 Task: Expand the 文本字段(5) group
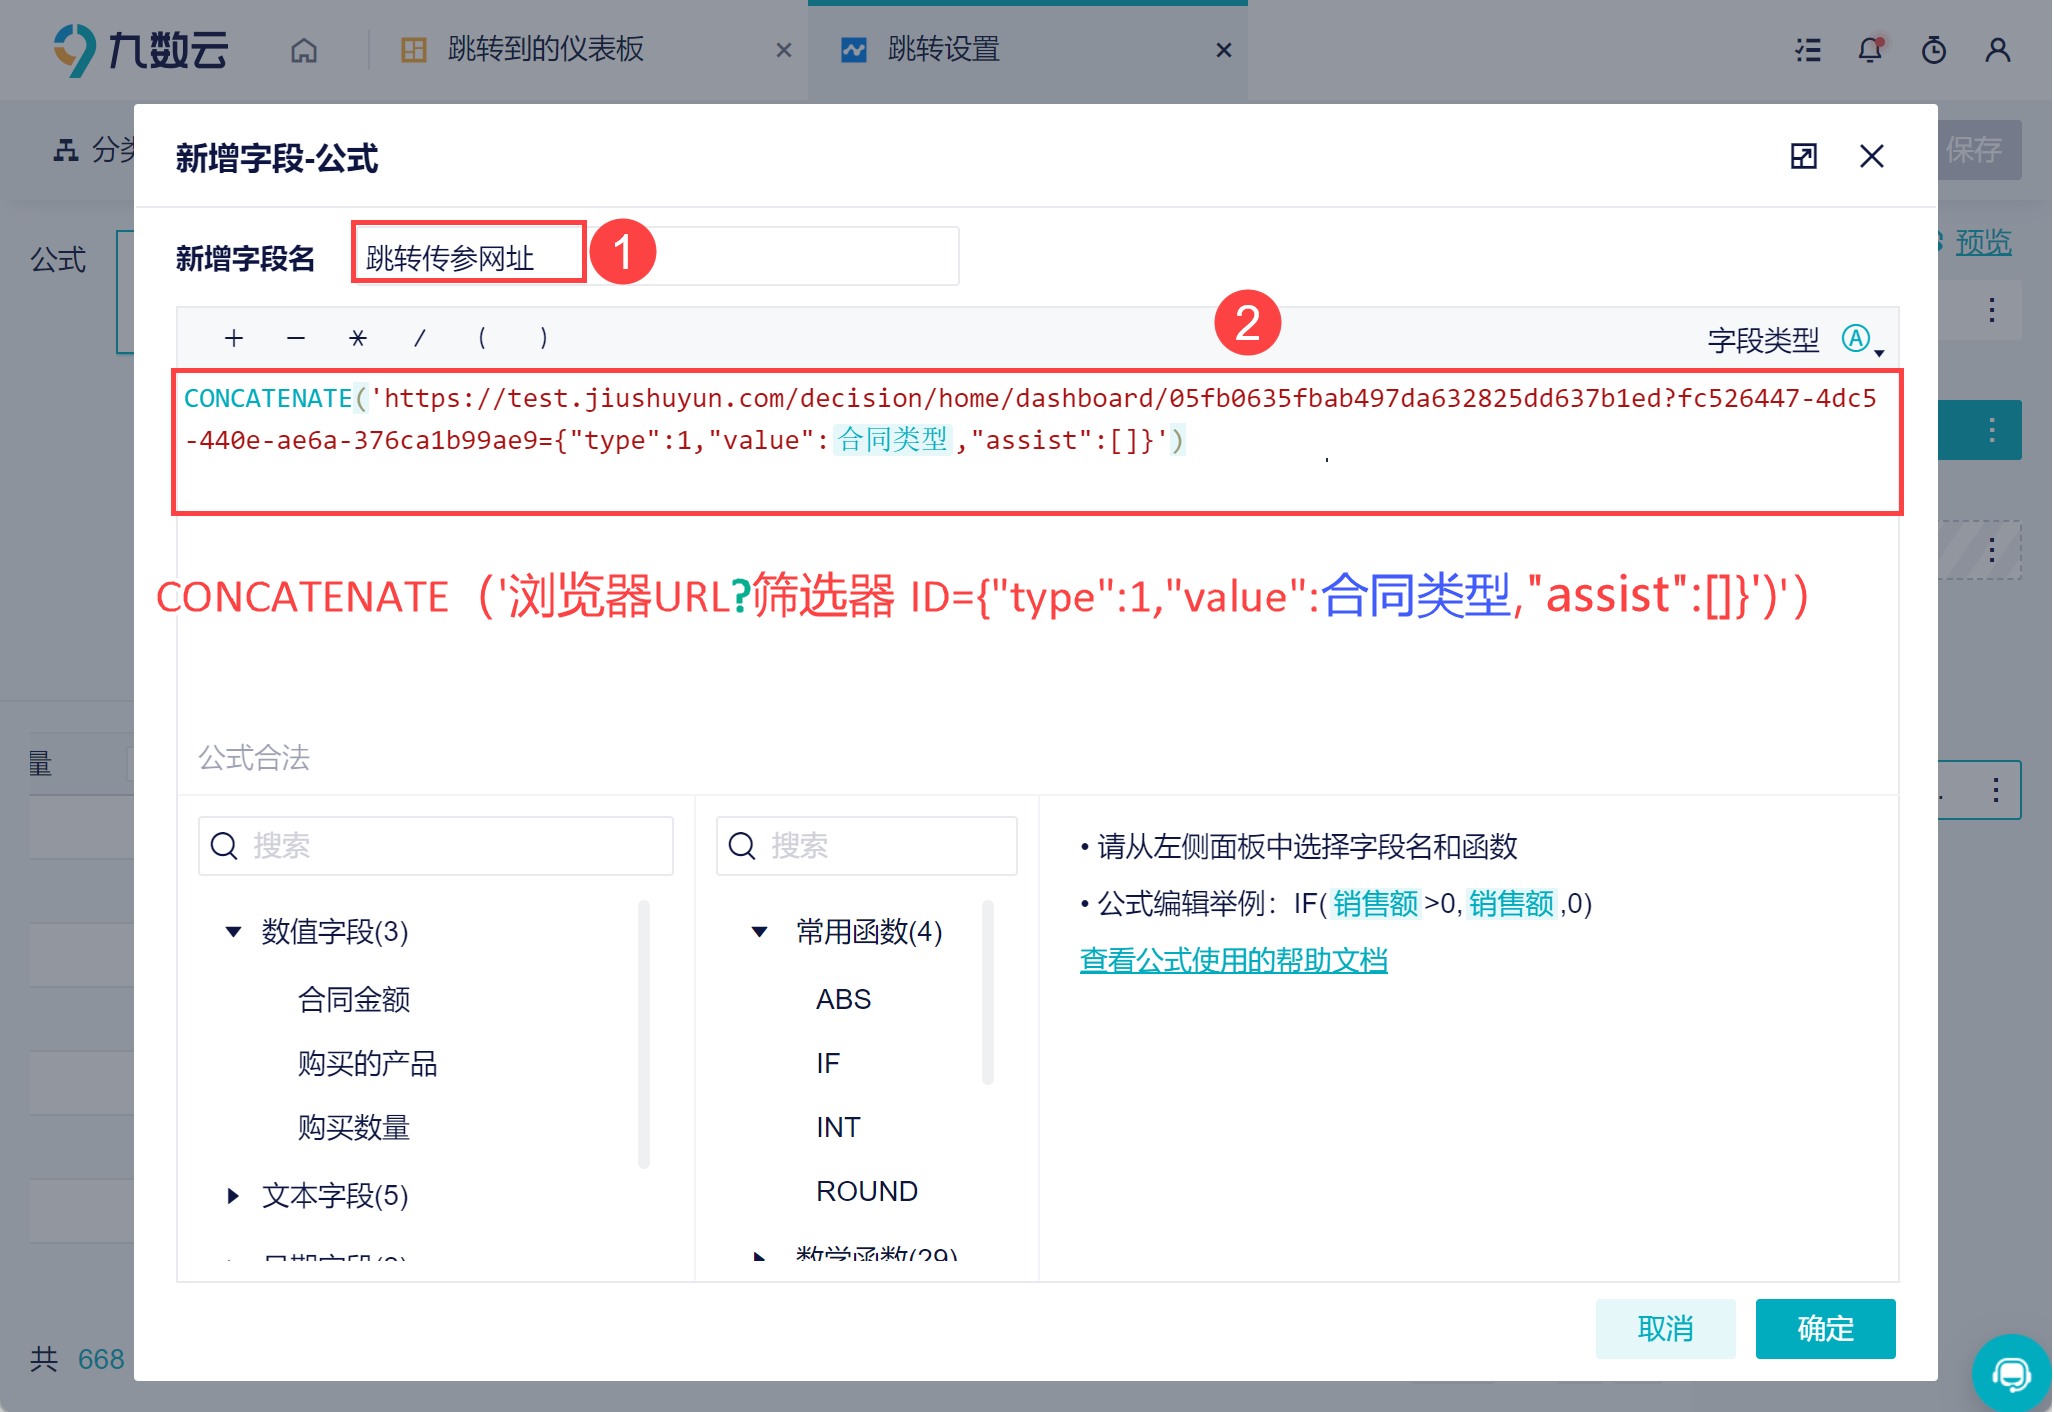(233, 1196)
